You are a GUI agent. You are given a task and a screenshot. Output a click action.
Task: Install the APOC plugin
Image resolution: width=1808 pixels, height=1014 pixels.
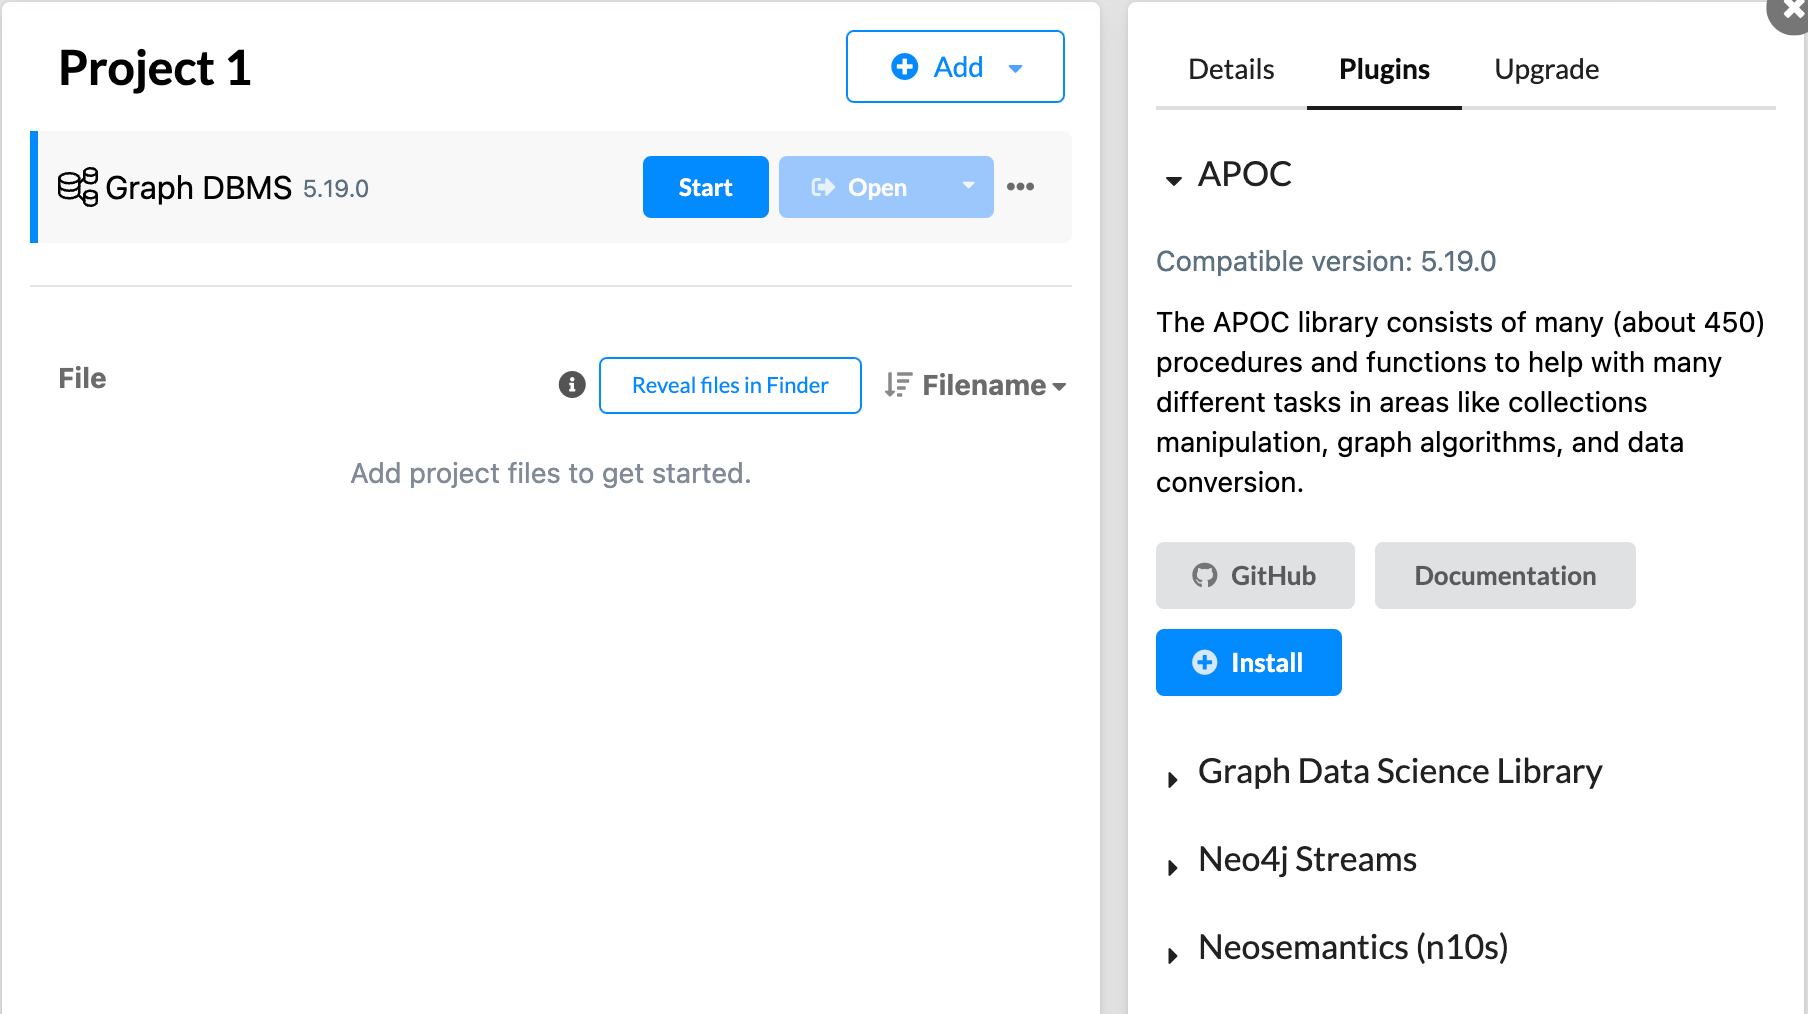pyautogui.click(x=1248, y=662)
